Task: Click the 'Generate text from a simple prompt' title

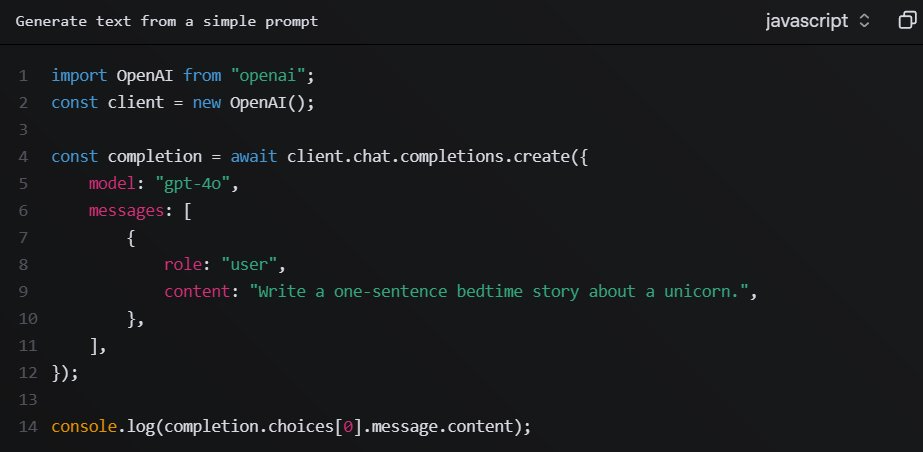Action: tap(166, 21)
